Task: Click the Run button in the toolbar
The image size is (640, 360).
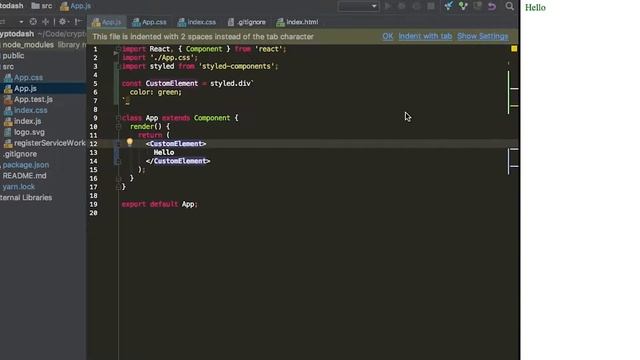Action: 388,6
